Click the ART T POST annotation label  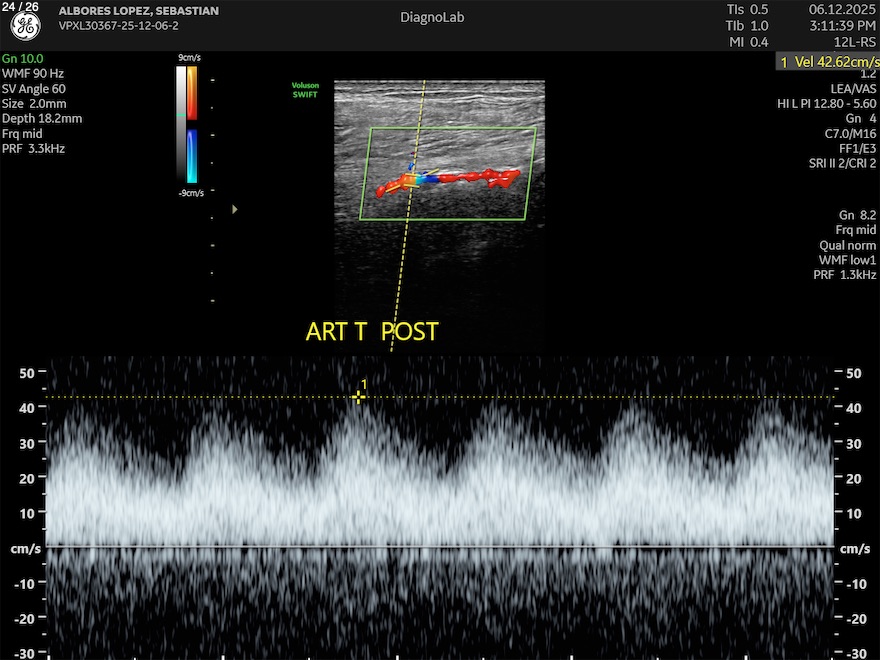(x=371, y=332)
